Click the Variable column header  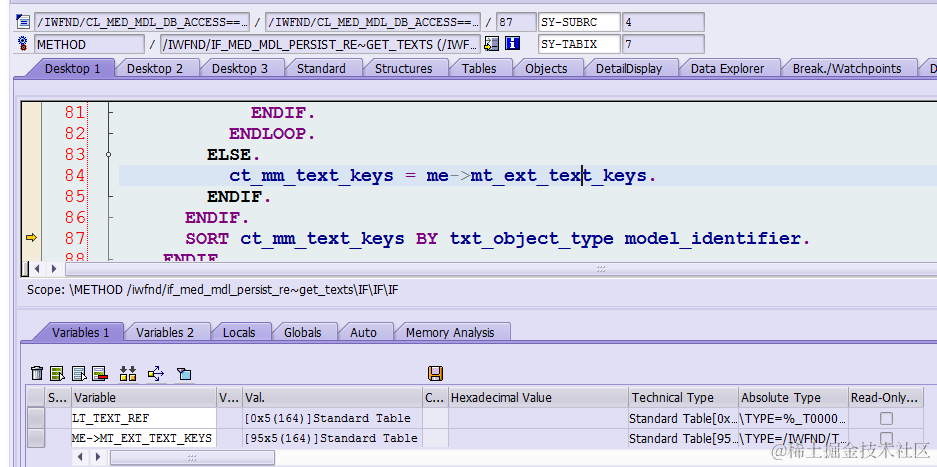pos(144,398)
